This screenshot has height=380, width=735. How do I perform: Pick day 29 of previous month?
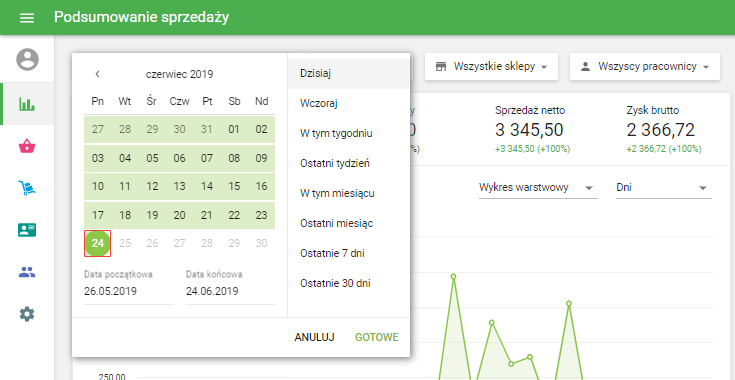click(x=152, y=130)
